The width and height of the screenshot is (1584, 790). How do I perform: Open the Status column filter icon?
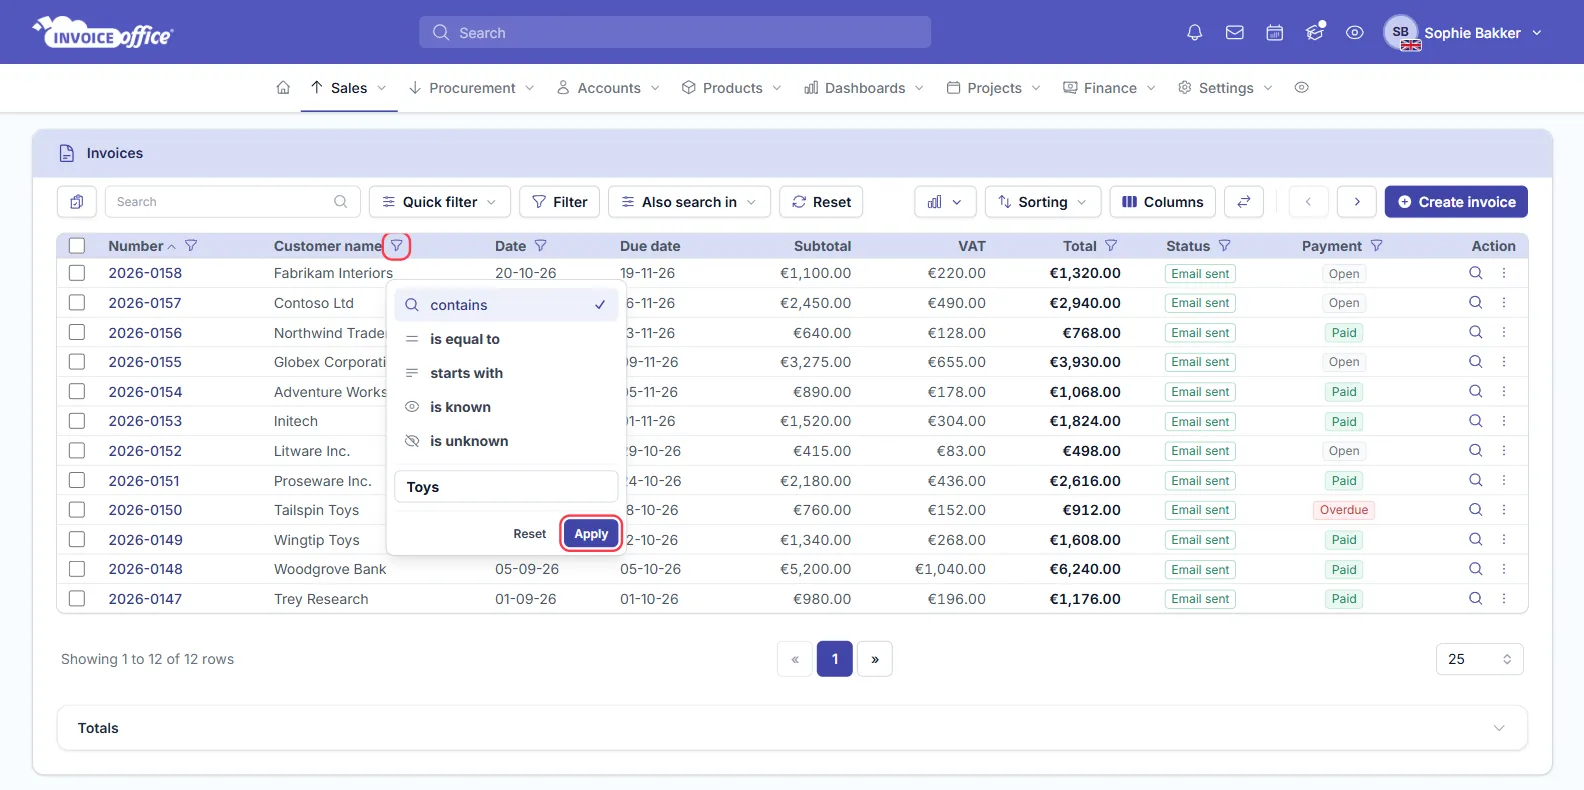1225,246
